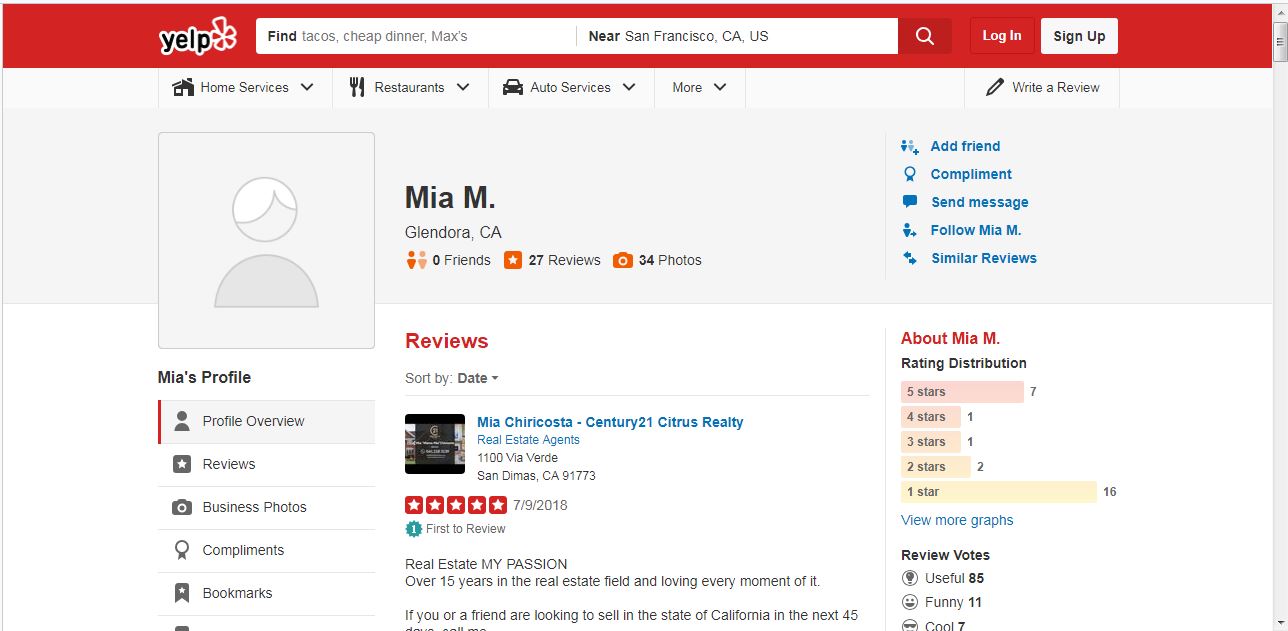Screen dimensions: 1288x631
Task: Expand the Home Services dropdown chevron
Action: (307, 87)
